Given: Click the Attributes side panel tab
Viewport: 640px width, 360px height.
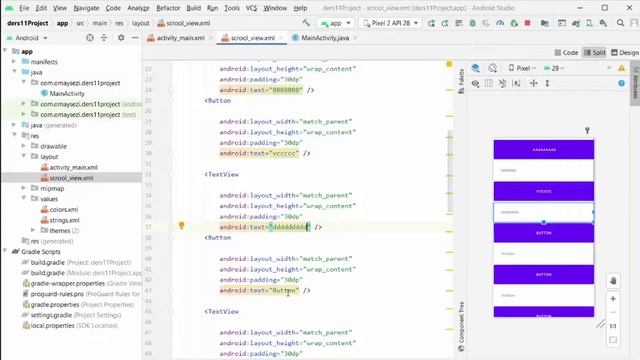Looking at the screenshot, I should tap(635, 82).
